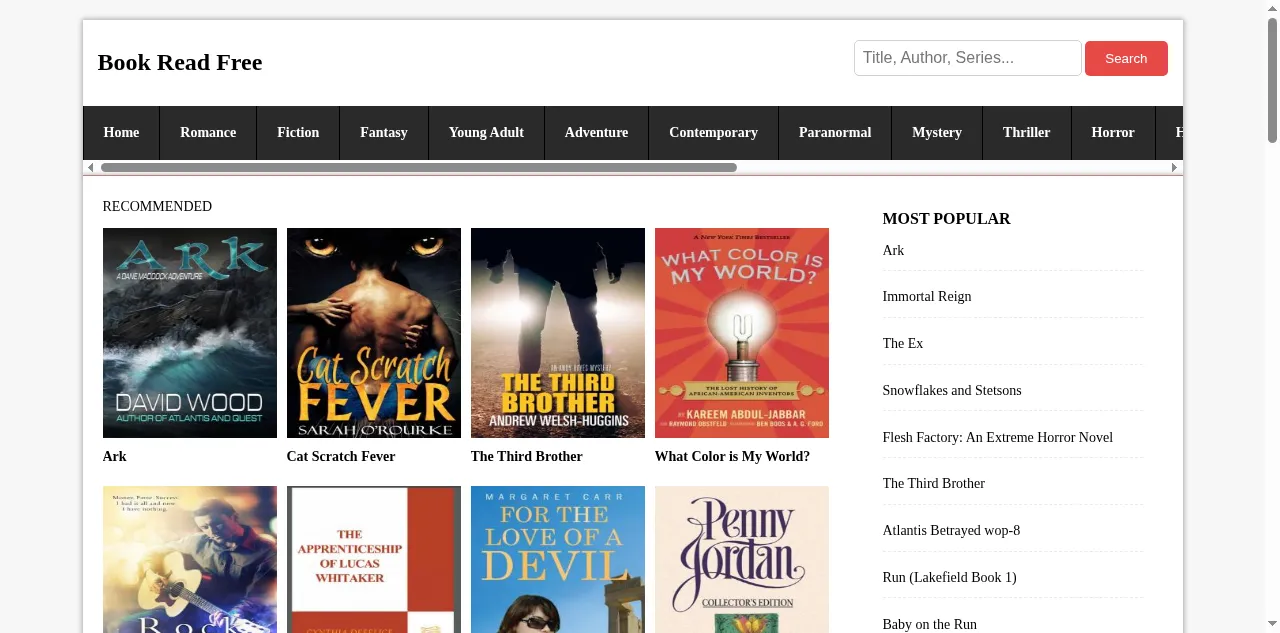Open Ark in Most Popular list
1280x633 pixels.
[x=893, y=251]
